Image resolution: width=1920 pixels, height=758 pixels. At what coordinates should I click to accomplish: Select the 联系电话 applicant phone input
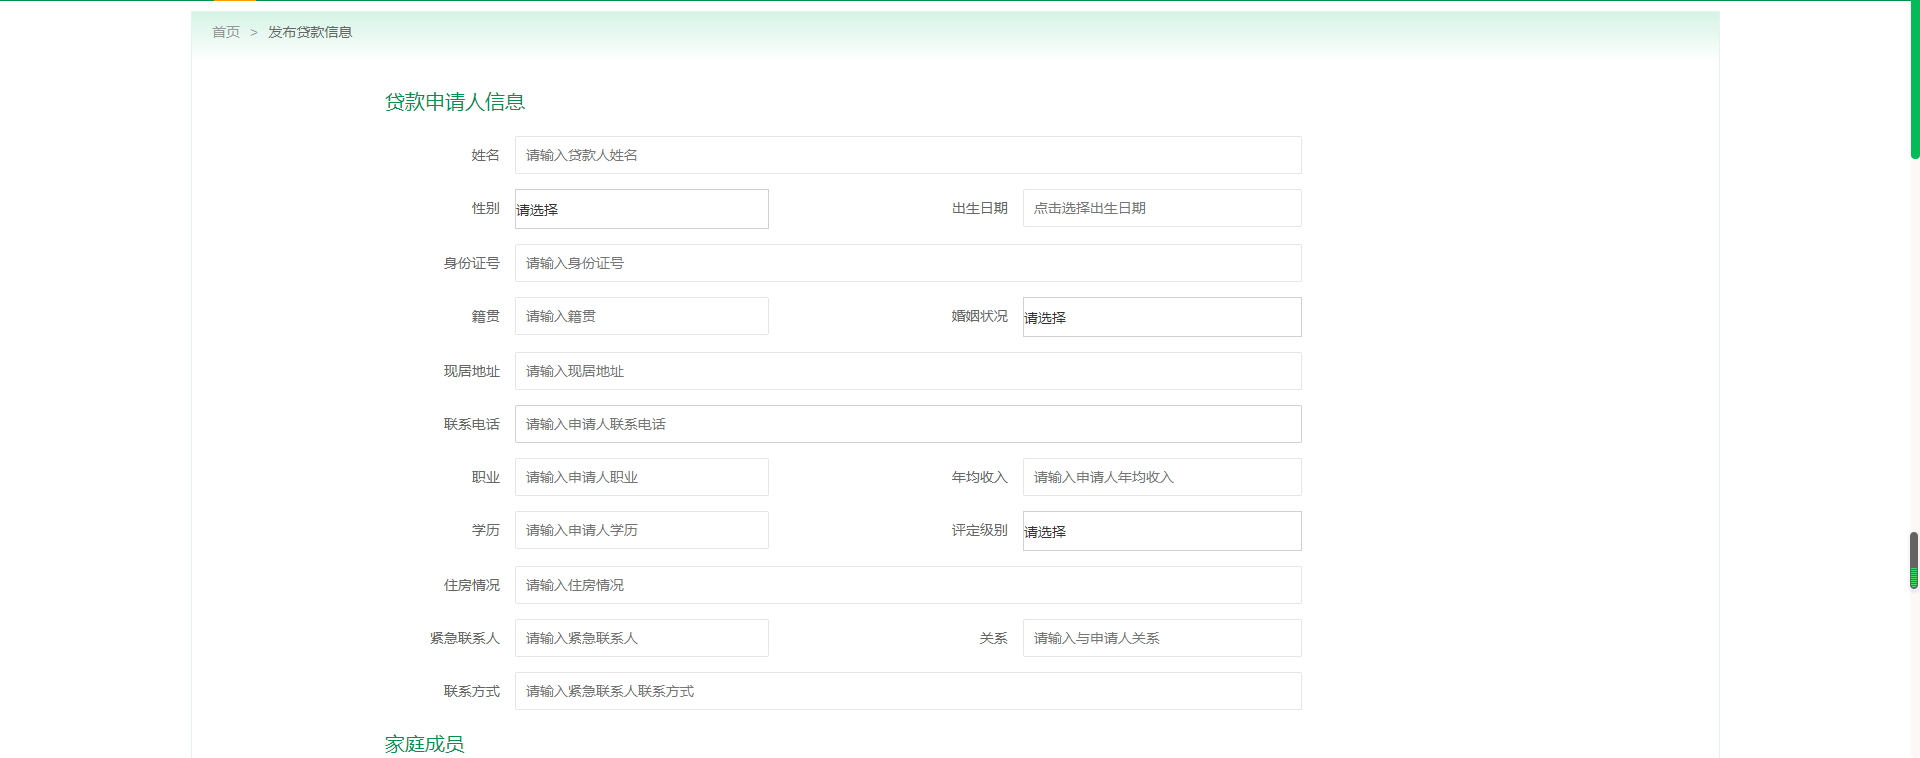[x=907, y=424]
